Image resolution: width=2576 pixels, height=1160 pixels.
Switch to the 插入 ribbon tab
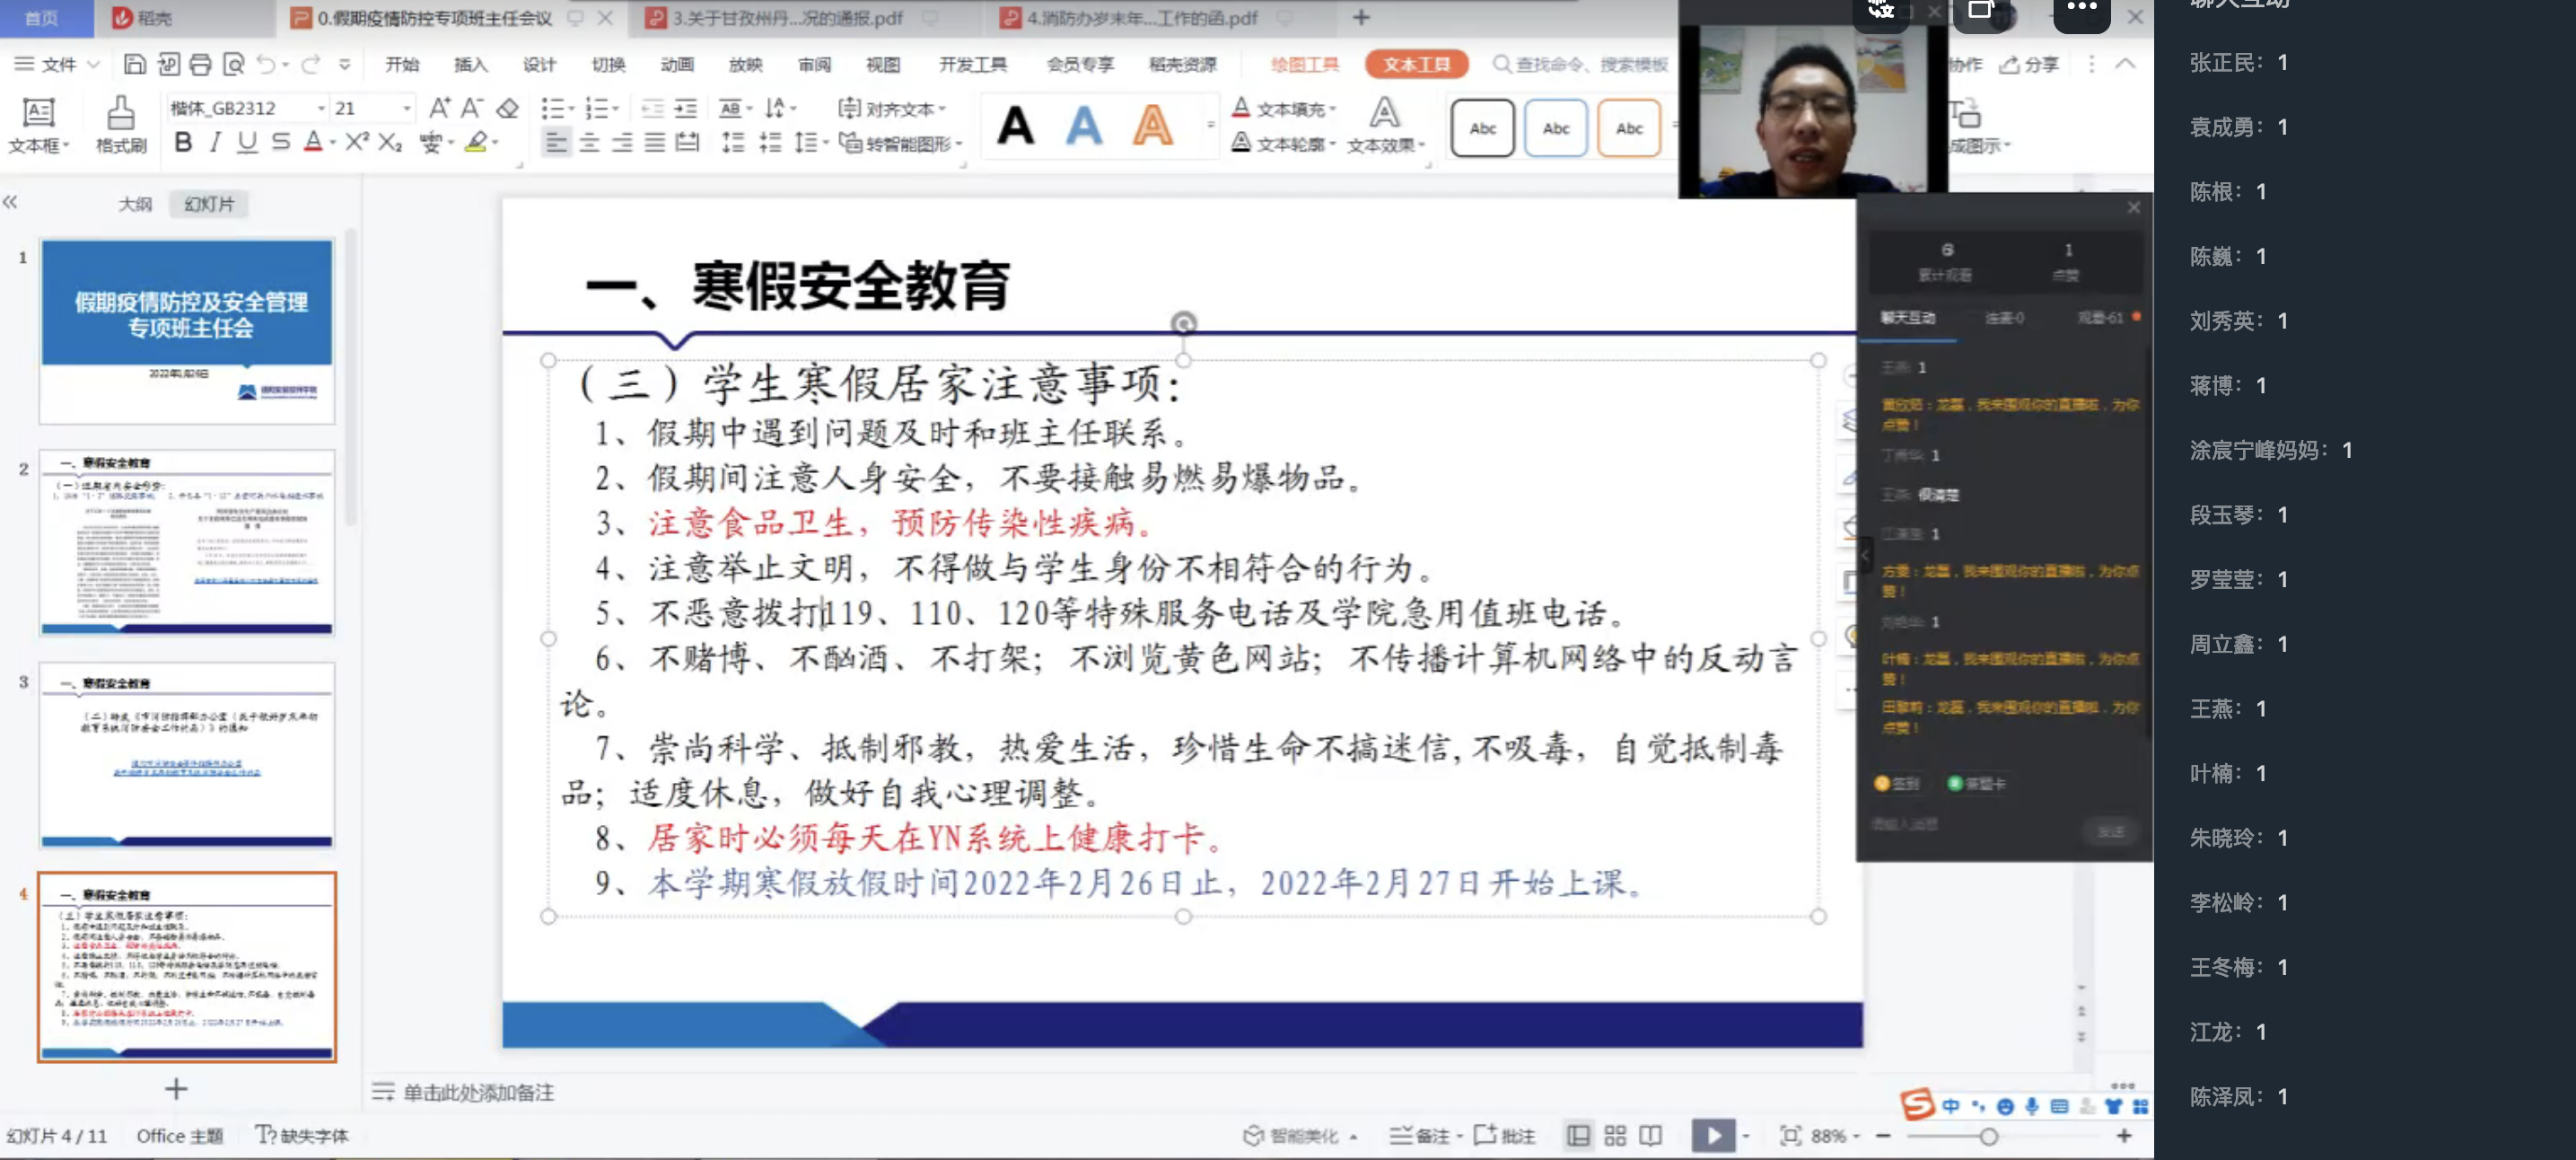470,64
